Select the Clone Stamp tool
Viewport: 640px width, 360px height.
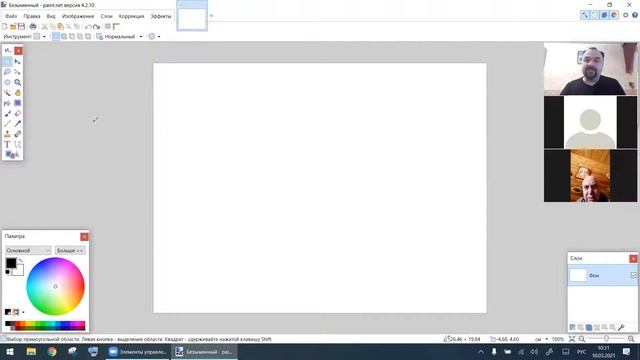click(7, 134)
